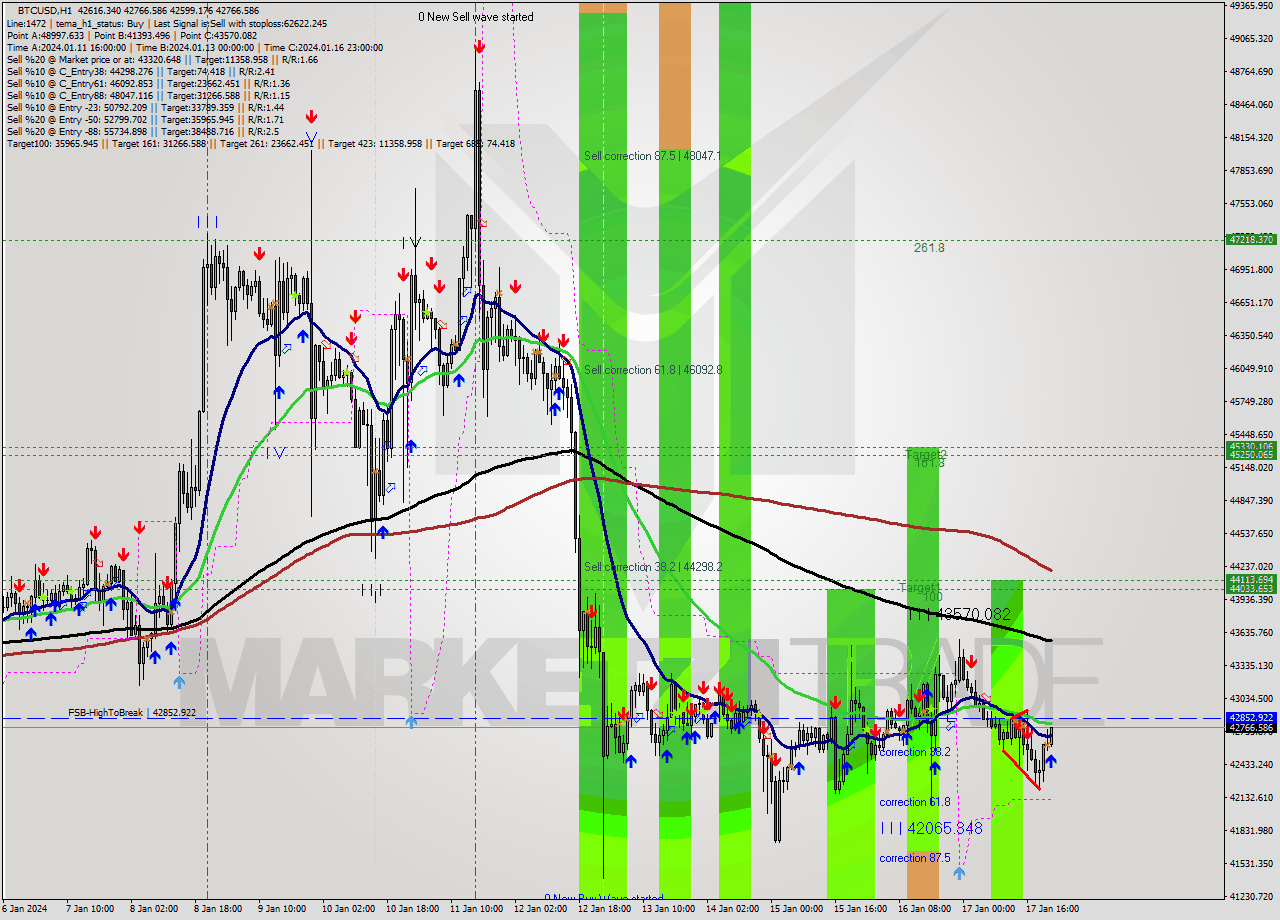Click the '11 Jan 10:00' time axis label

pyautogui.click(x=476, y=909)
